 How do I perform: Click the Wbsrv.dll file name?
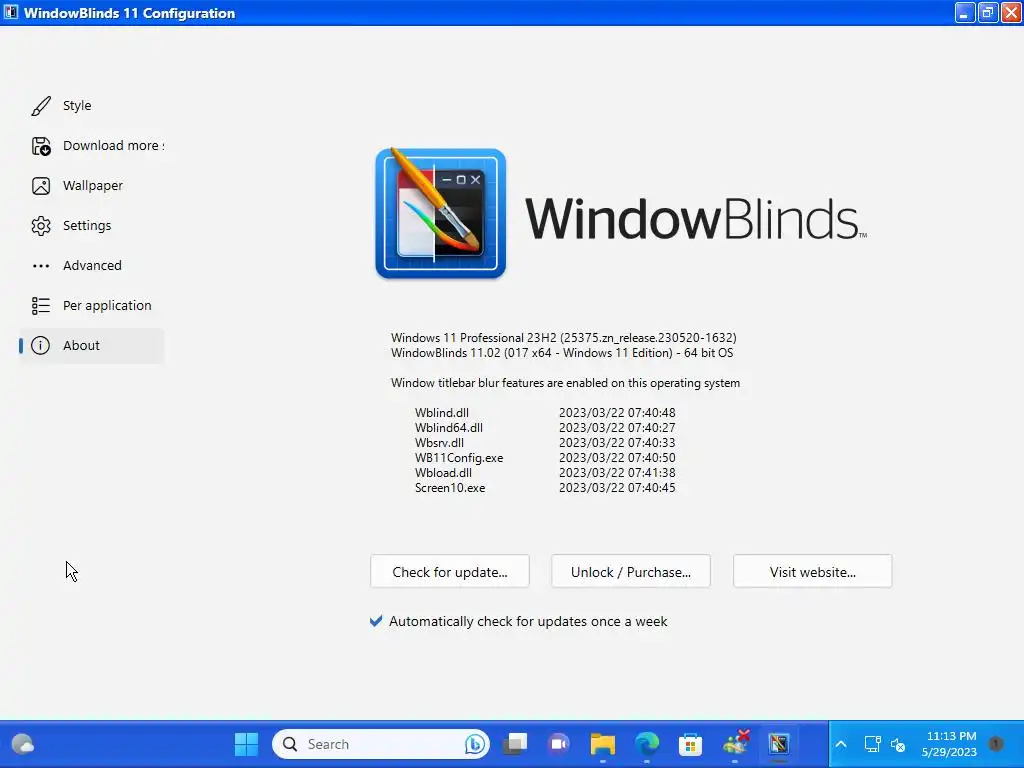click(440, 443)
